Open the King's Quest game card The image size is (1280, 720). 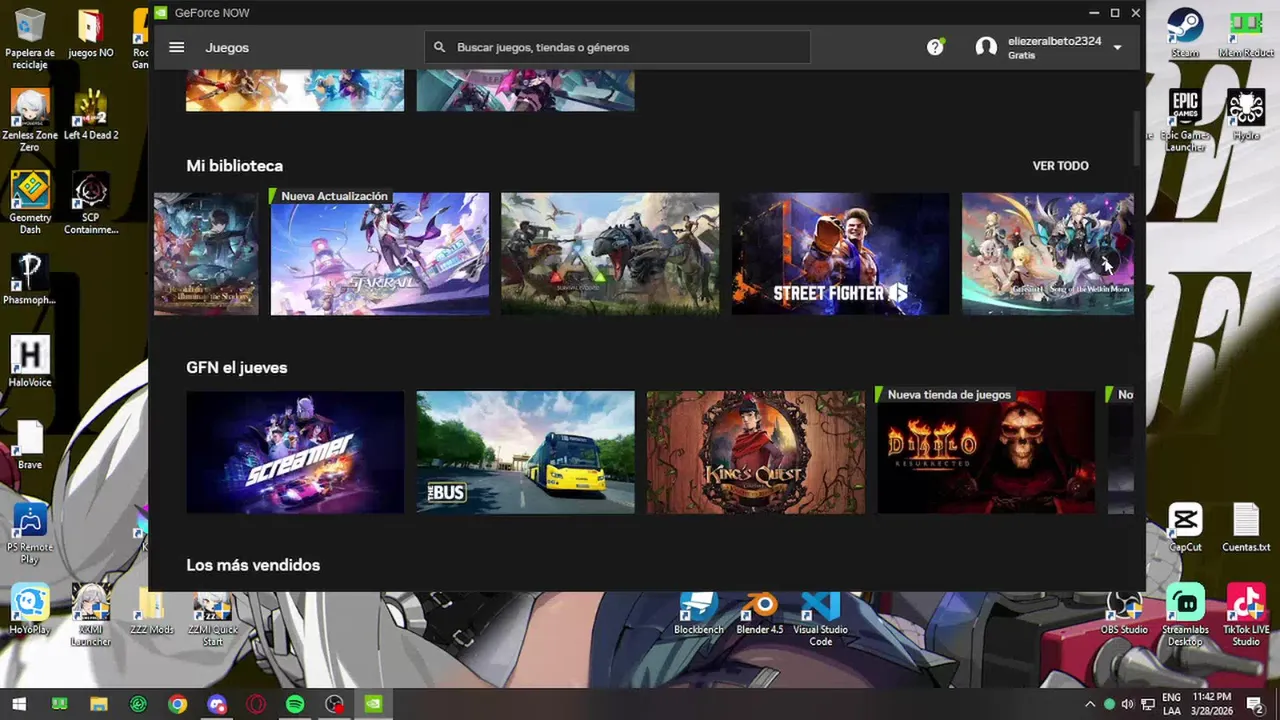(x=756, y=452)
